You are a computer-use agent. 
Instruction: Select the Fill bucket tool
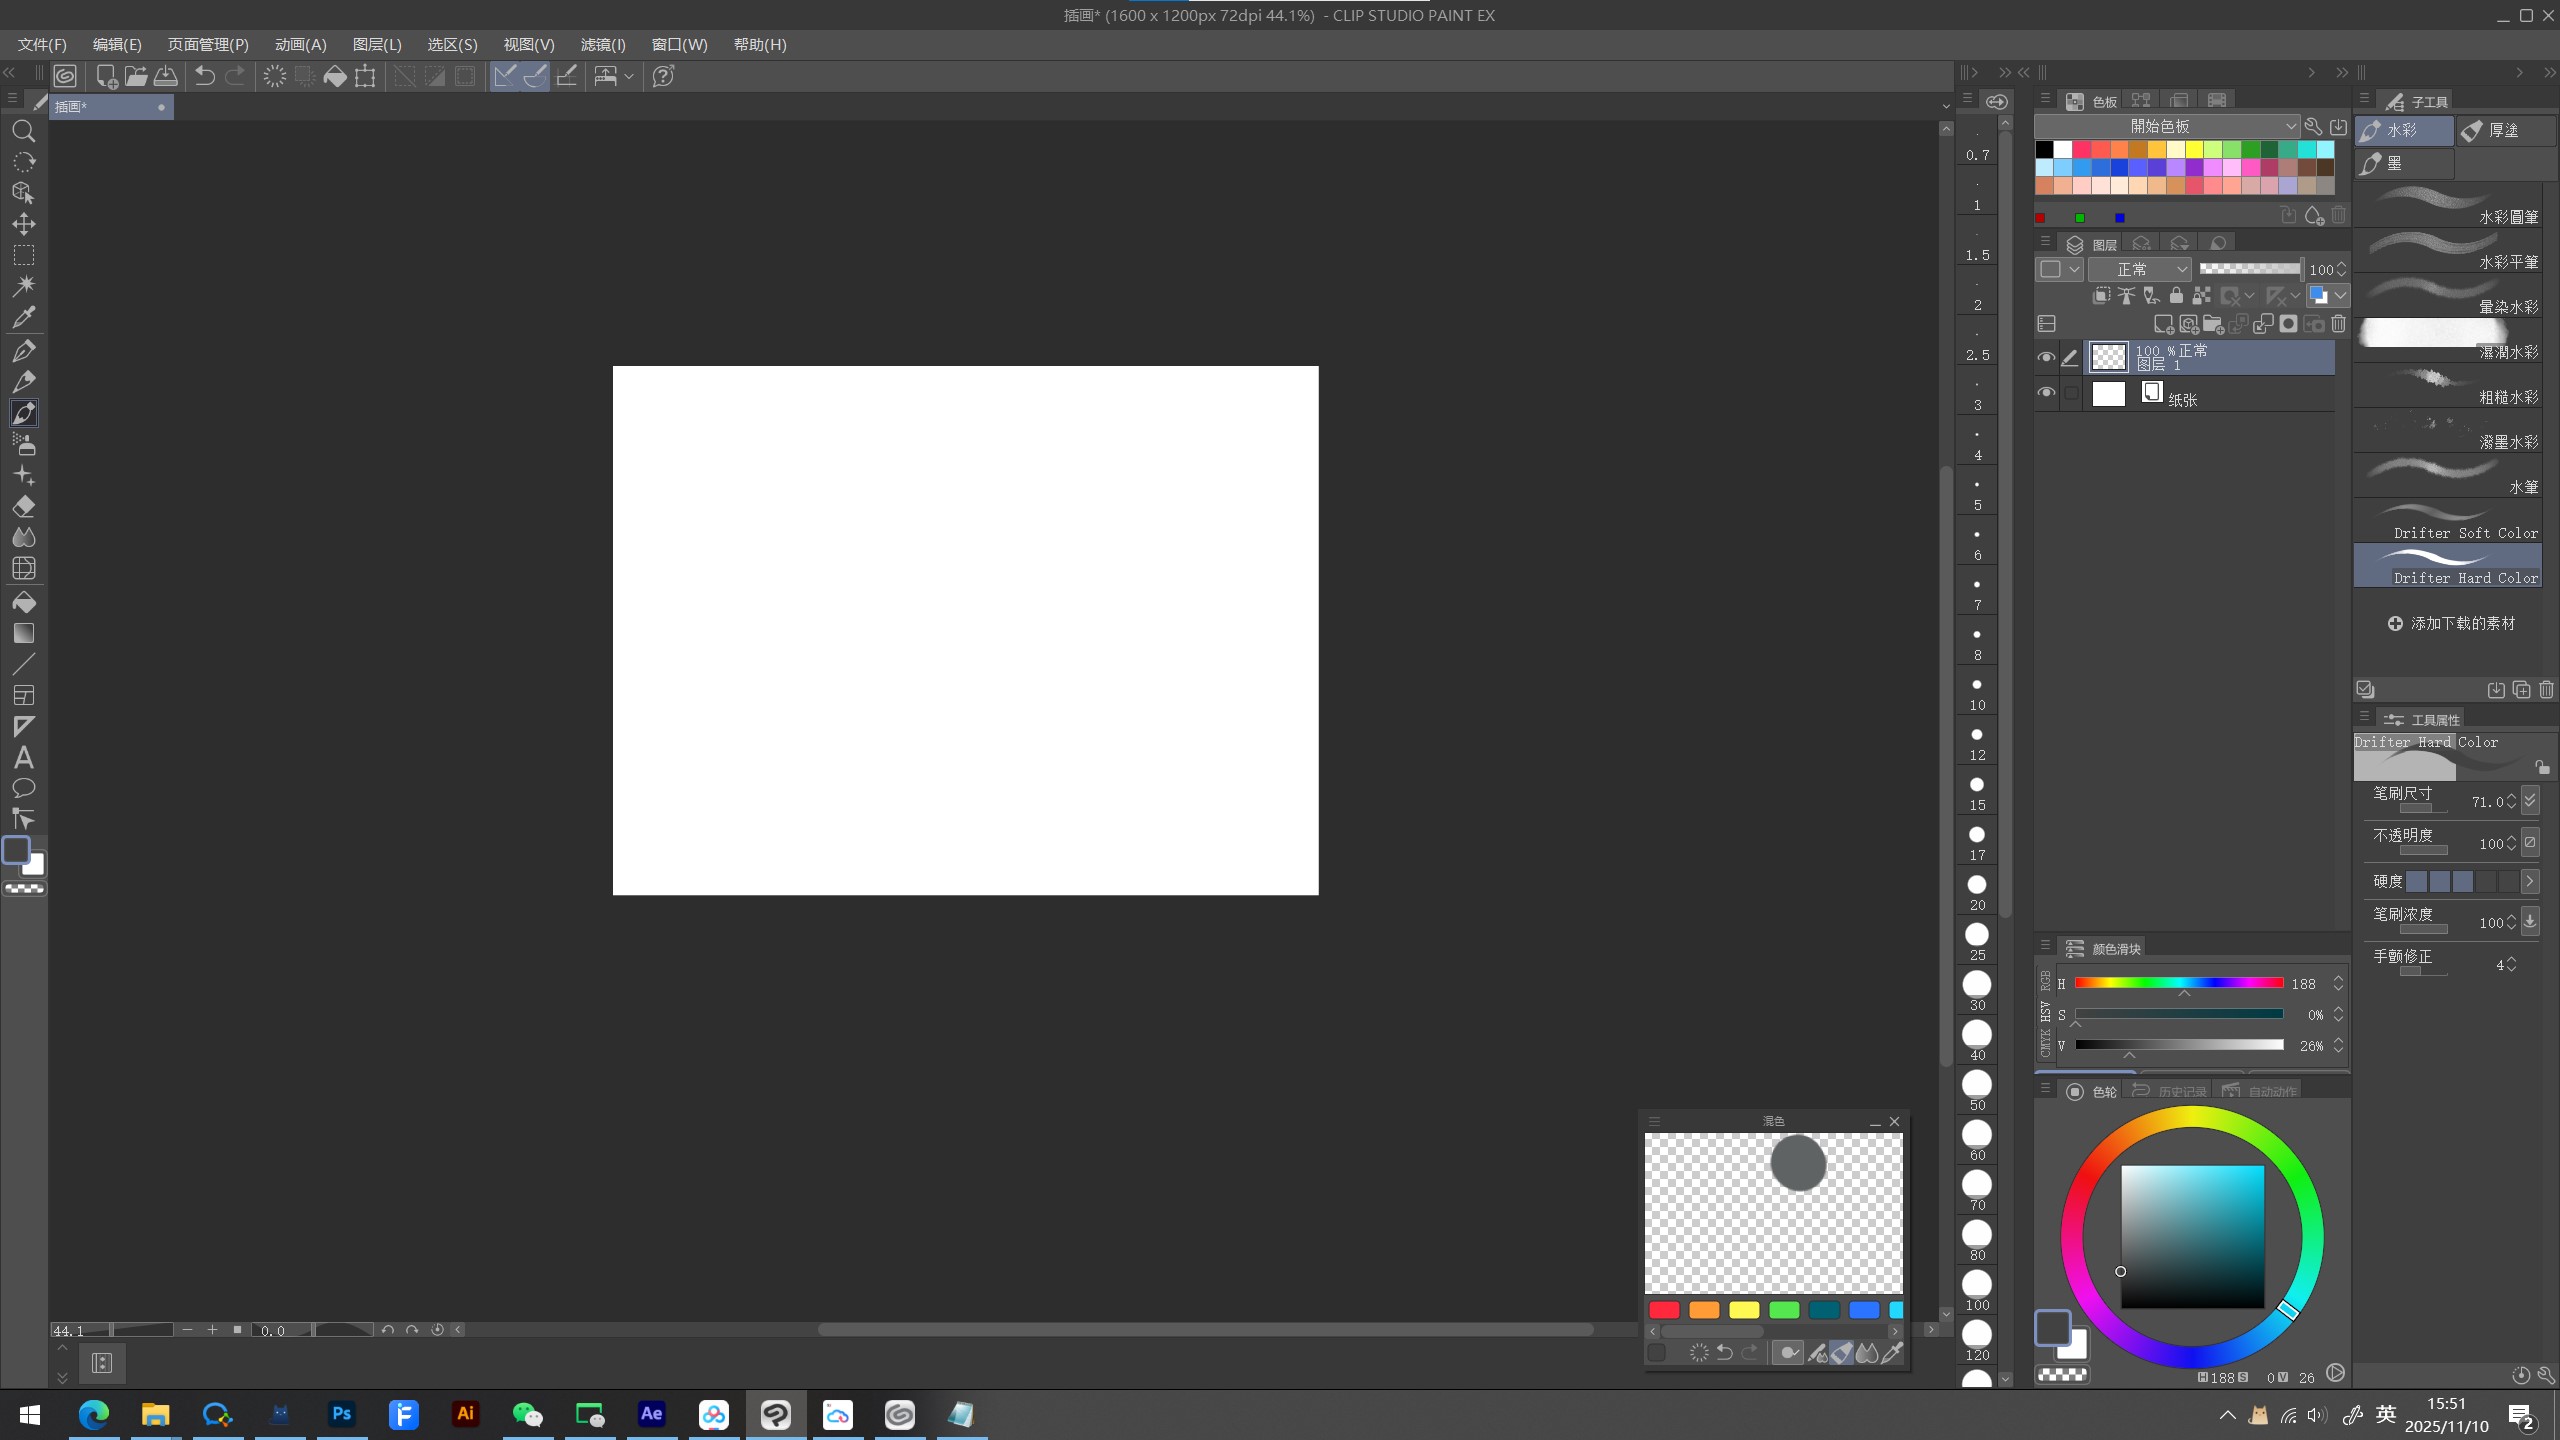point(24,602)
